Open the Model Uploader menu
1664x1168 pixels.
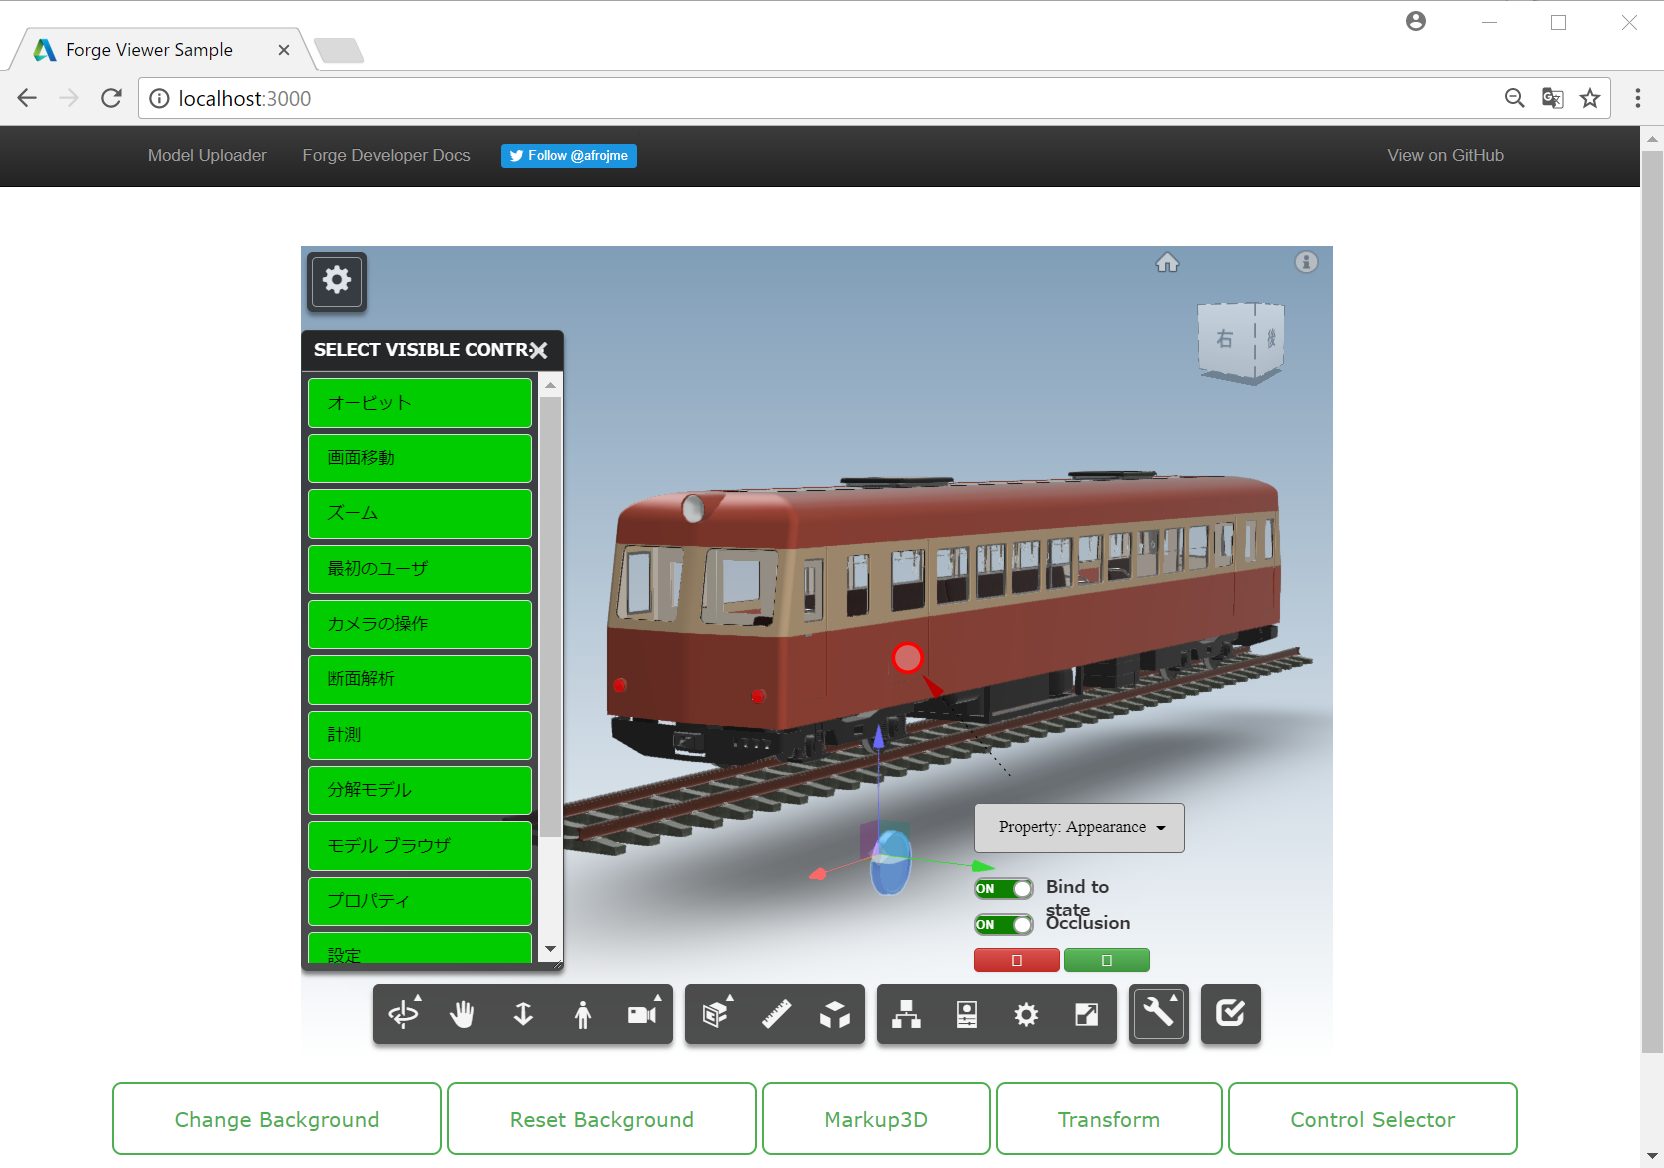pos(206,155)
